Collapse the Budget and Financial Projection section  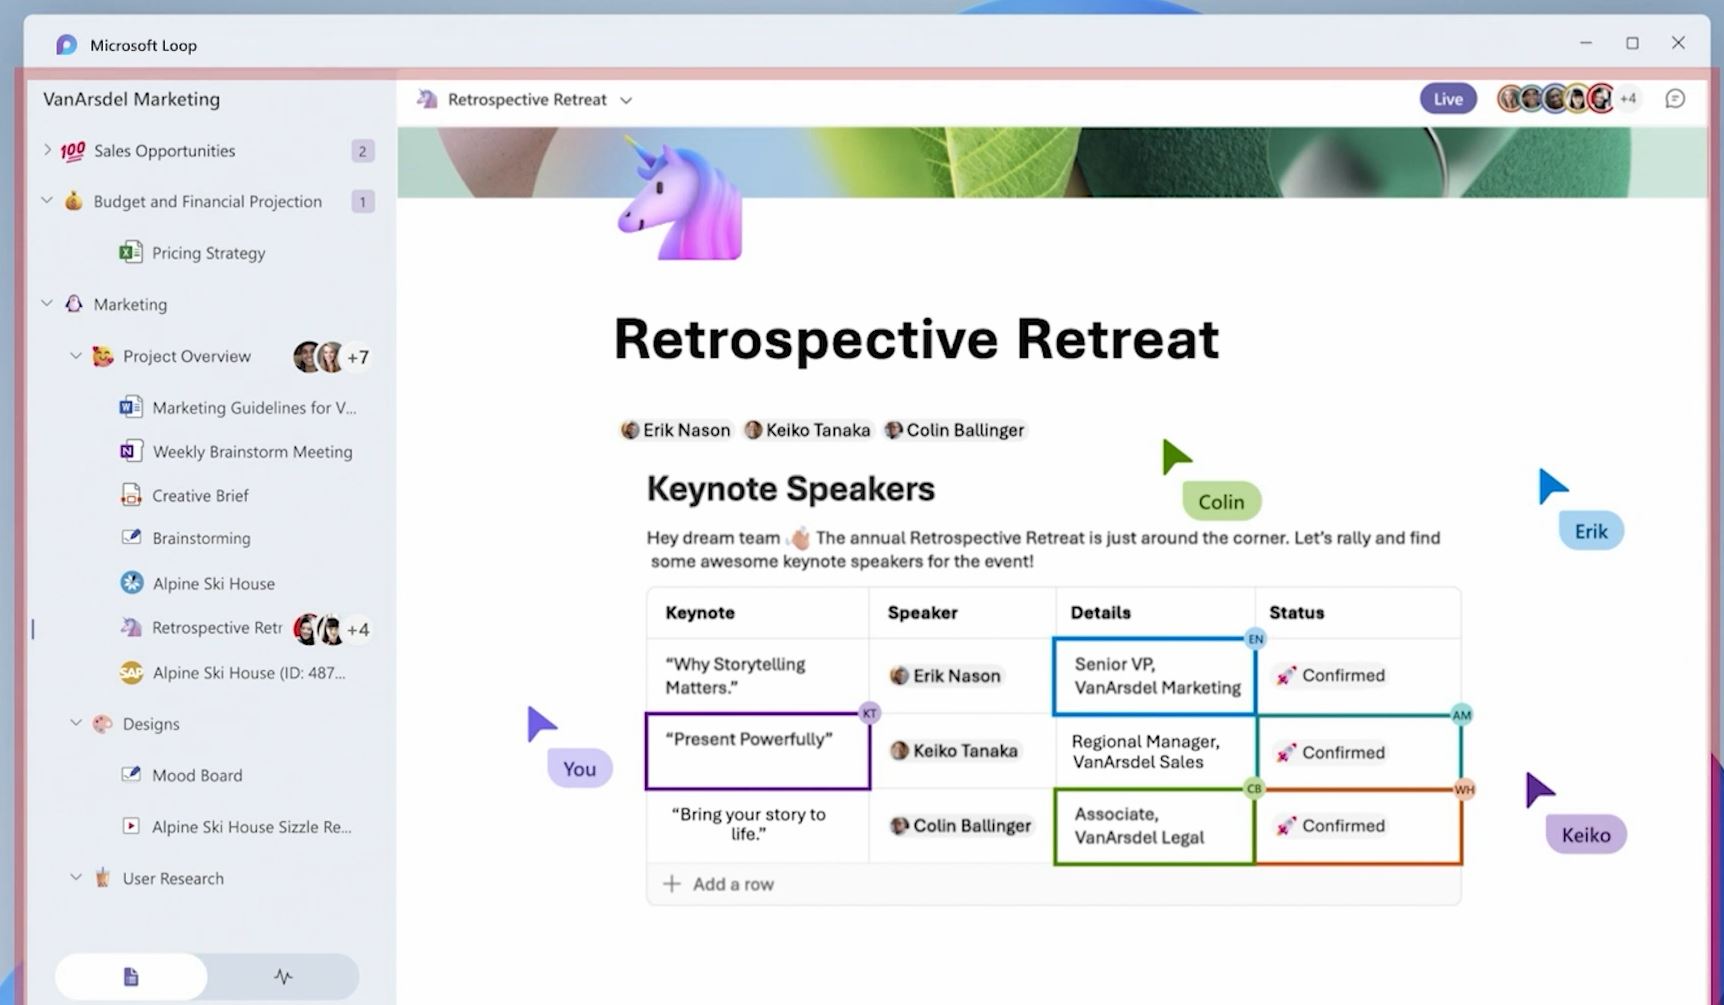47,201
